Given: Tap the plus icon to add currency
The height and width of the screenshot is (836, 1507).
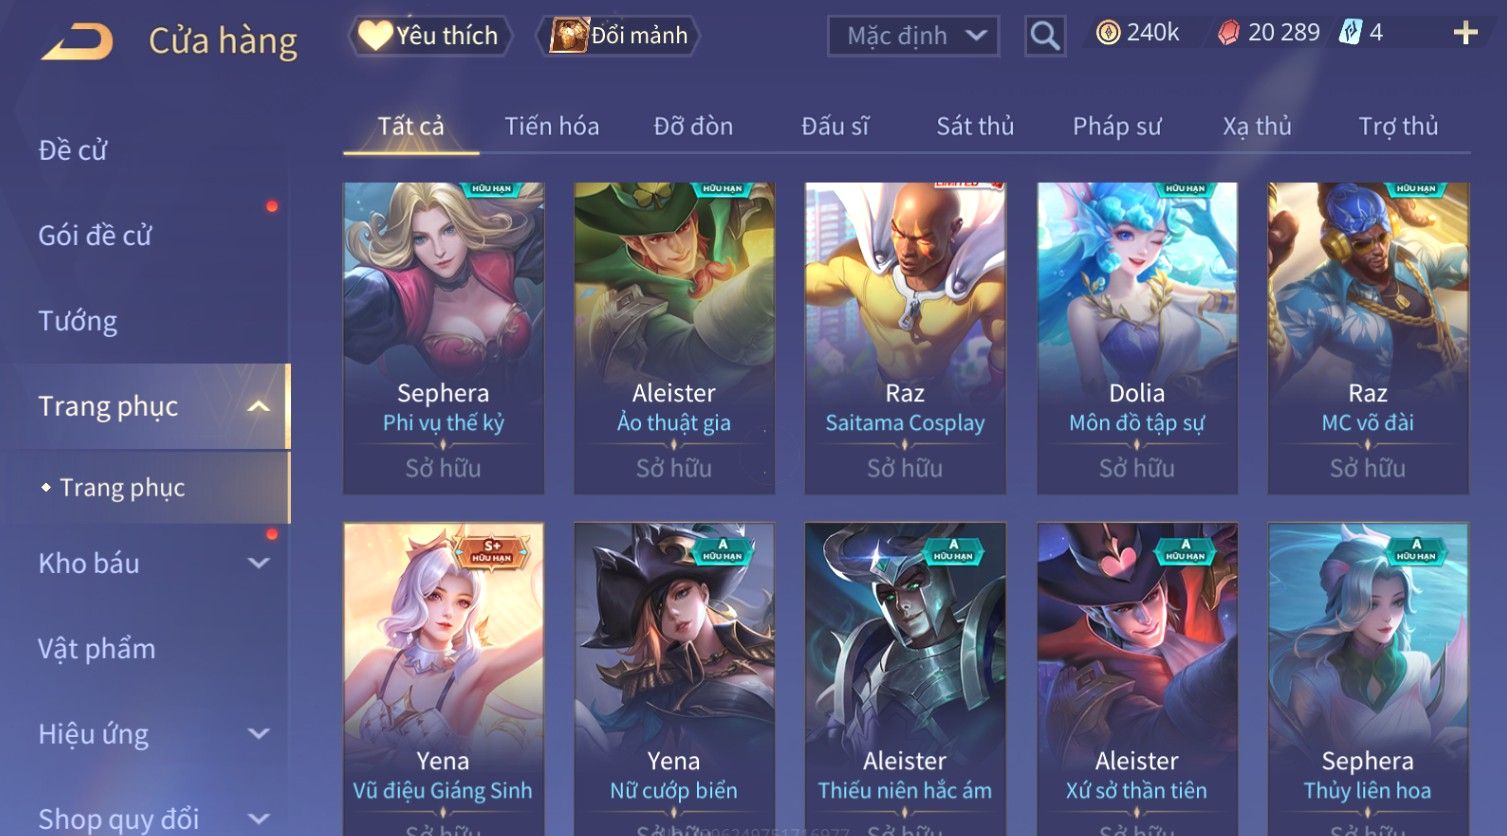Looking at the screenshot, I should click(1465, 33).
